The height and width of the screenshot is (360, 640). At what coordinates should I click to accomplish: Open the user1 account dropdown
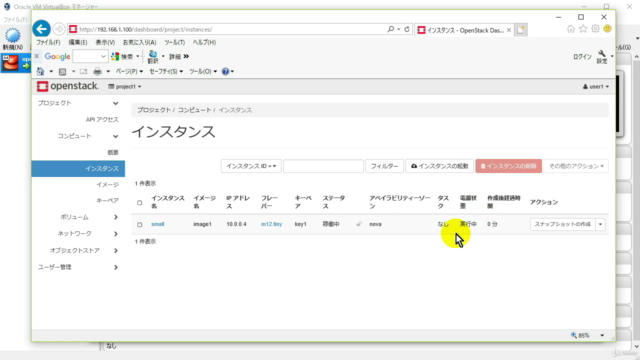596,87
